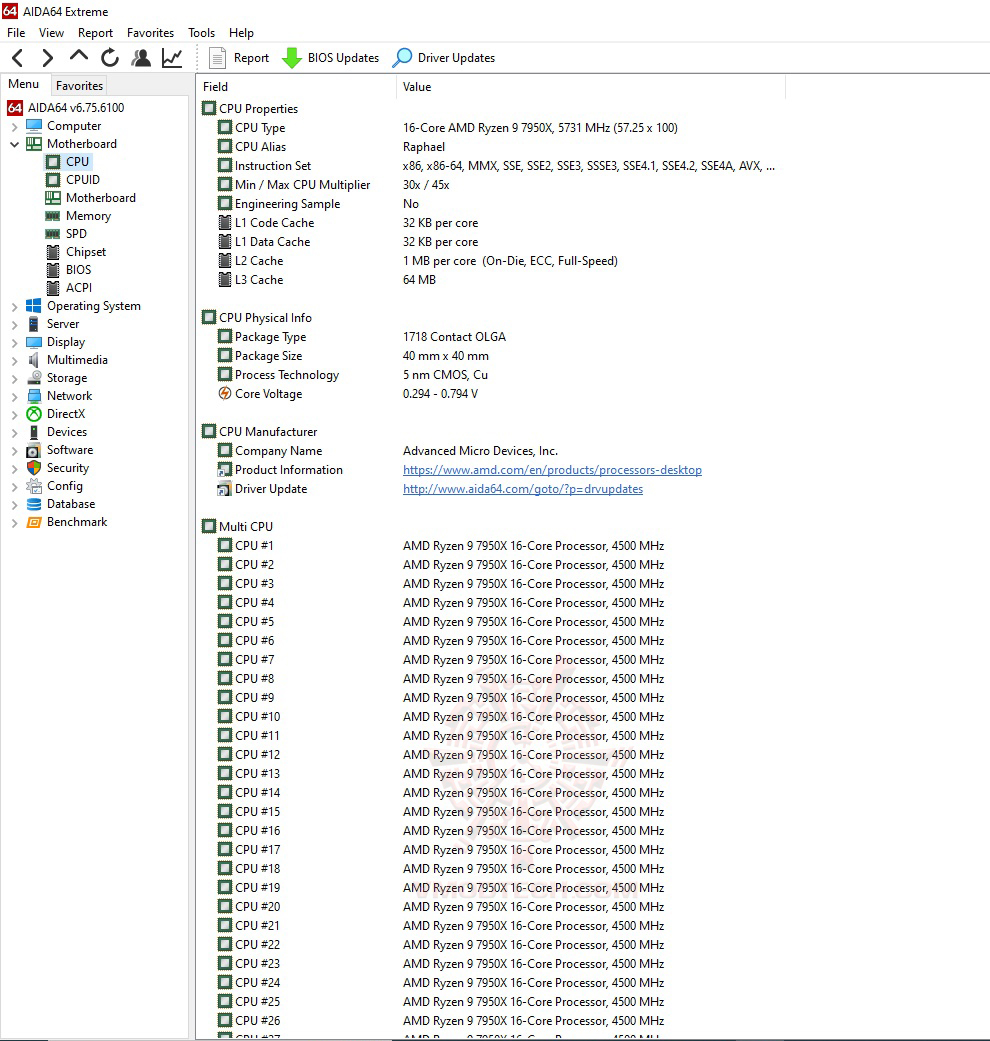This screenshot has width=990, height=1041.
Task: Expand the Benchmark tree node
Action: point(15,522)
